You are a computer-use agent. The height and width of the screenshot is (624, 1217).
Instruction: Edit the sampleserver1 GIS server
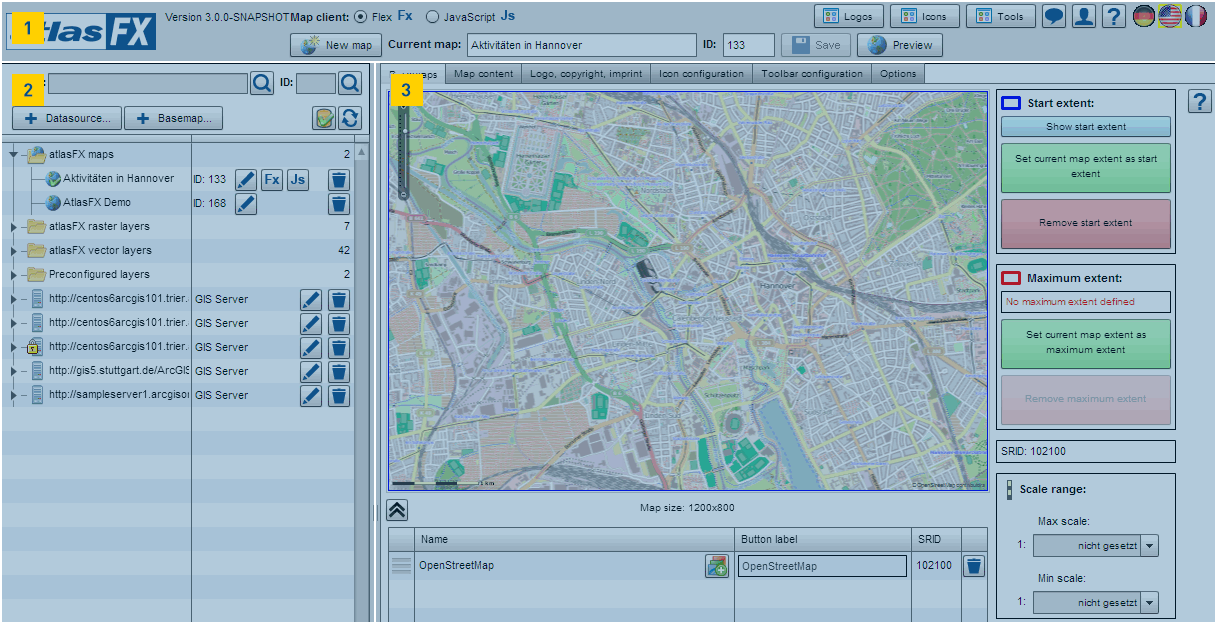tap(312, 395)
